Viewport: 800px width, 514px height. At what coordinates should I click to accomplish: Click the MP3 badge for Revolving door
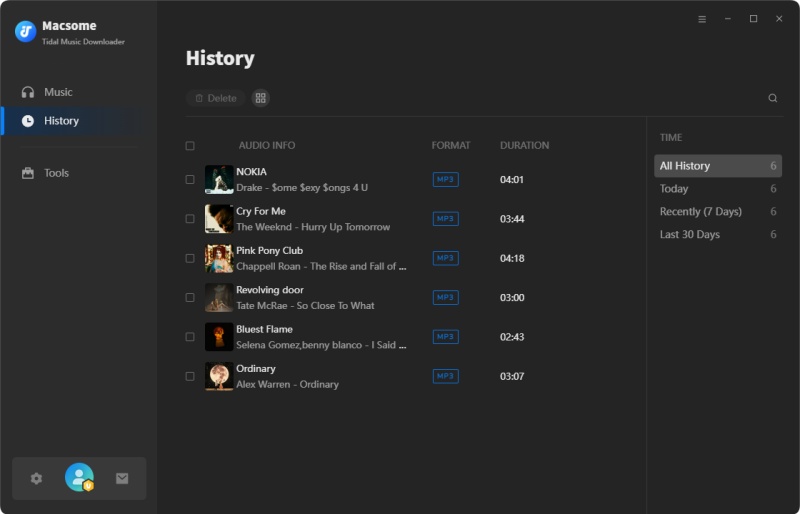445,298
